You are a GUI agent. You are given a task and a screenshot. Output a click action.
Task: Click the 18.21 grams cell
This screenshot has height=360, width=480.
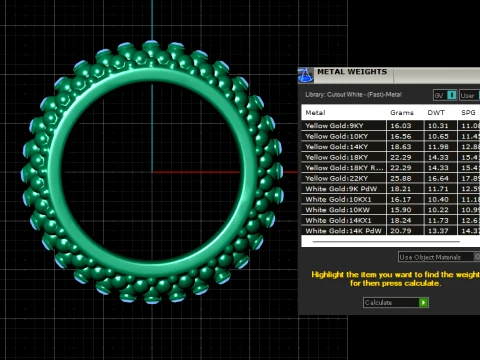pyautogui.click(x=405, y=189)
